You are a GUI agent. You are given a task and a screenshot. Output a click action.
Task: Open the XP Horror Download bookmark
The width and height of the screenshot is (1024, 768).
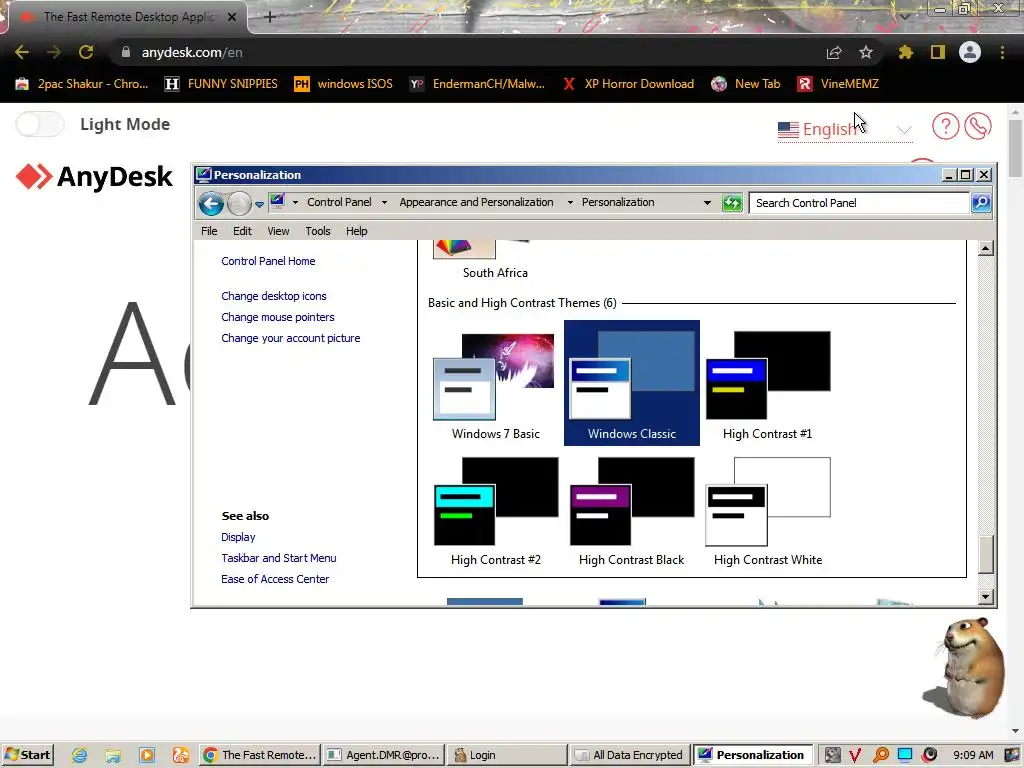pyautogui.click(x=628, y=84)
